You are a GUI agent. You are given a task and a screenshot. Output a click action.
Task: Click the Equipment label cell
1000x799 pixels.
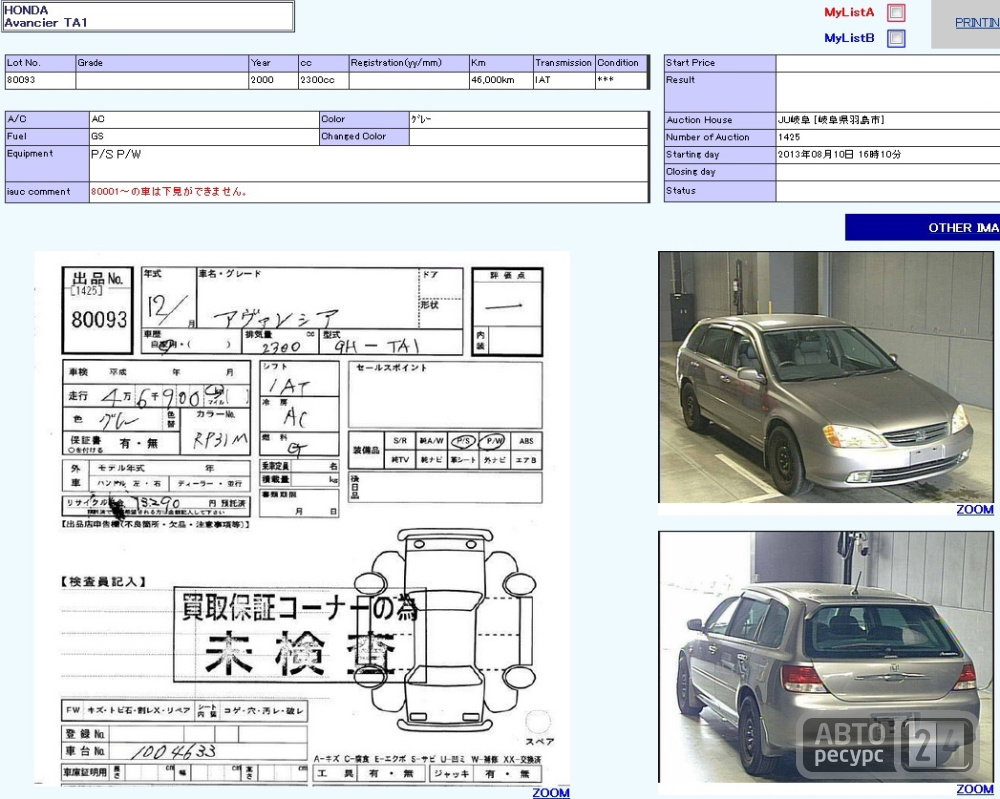[x=47, y=164]
